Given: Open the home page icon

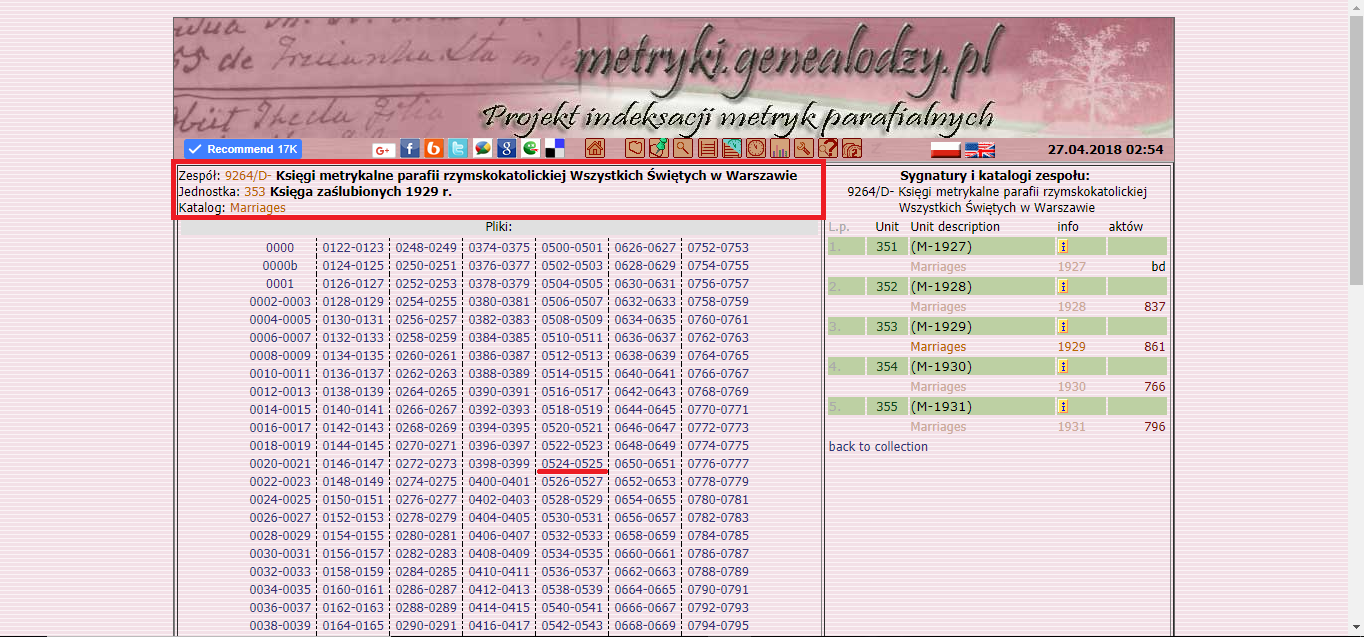Looking at the screenshot, I should coord(595,148).
